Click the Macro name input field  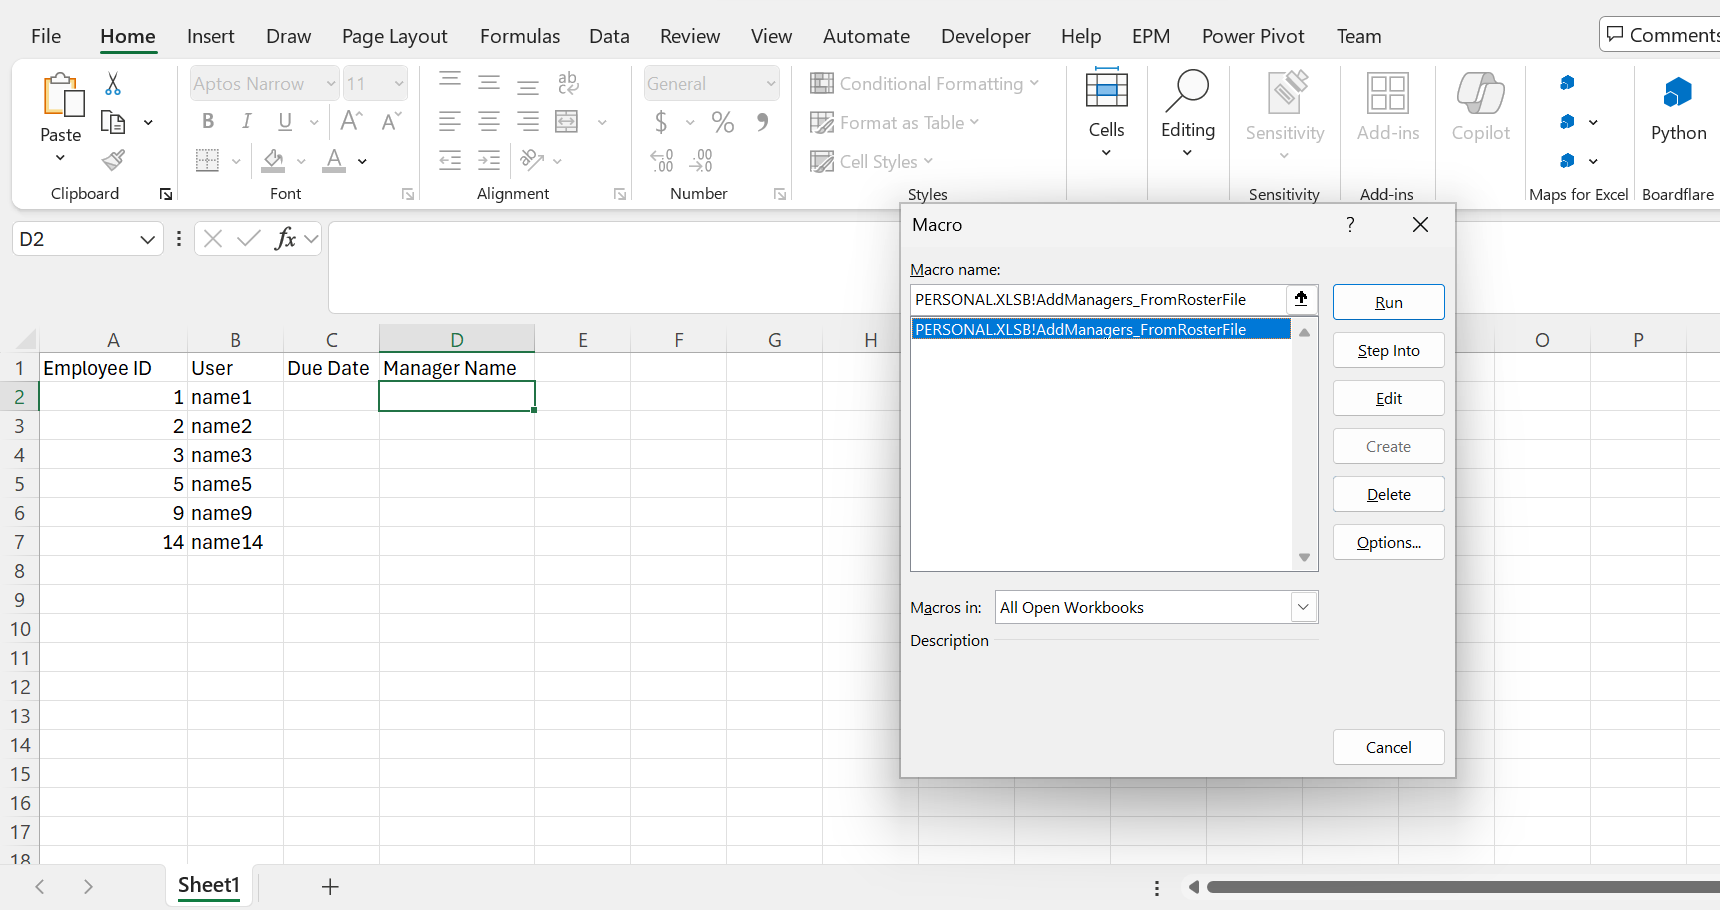[x=1098, y=299]
